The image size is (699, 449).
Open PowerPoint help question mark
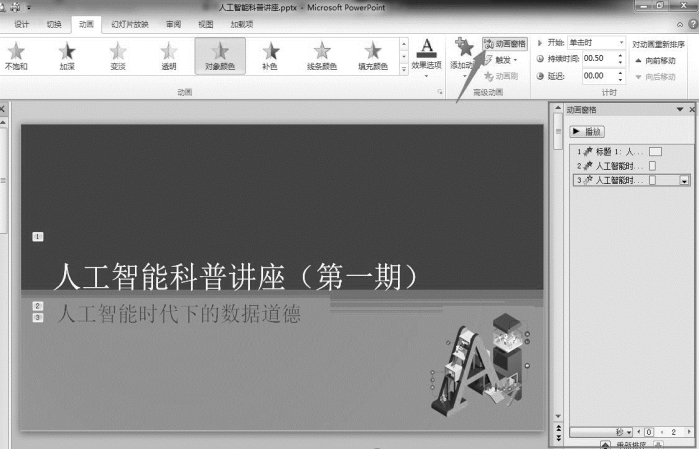click(694, 25)
